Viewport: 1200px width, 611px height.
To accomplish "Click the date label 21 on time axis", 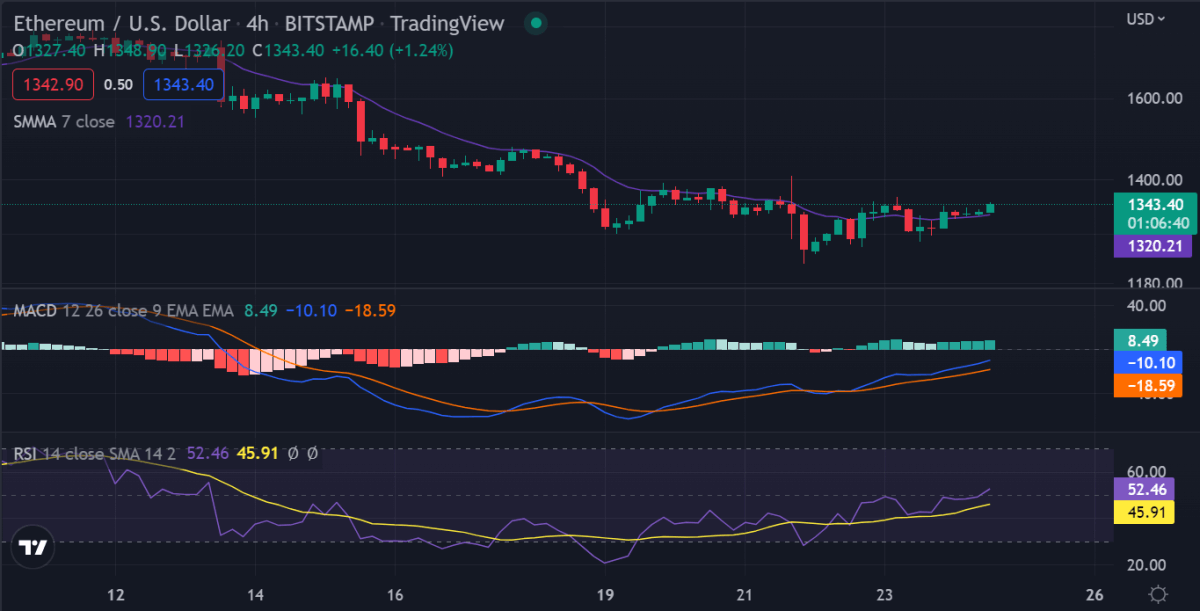I will 745,593.
